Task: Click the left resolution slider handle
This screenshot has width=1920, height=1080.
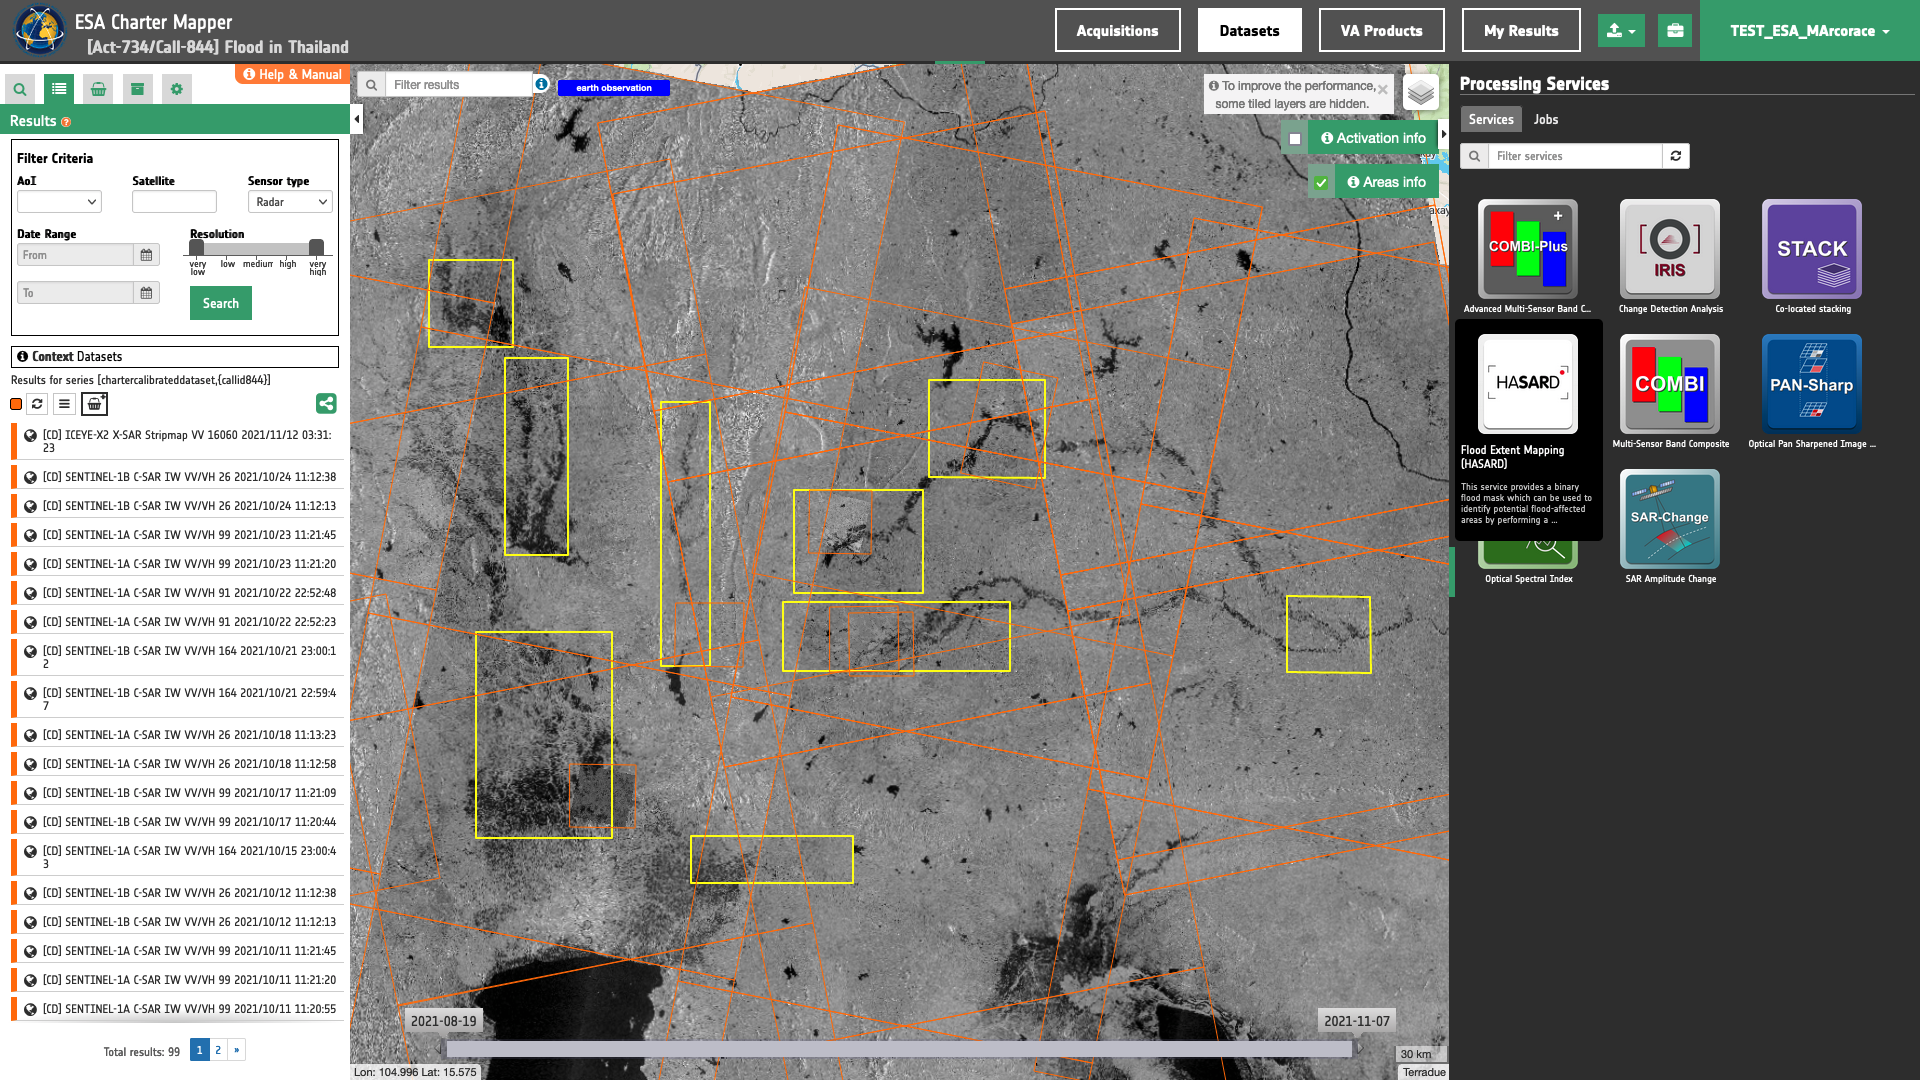Action: tap(197, 247)
